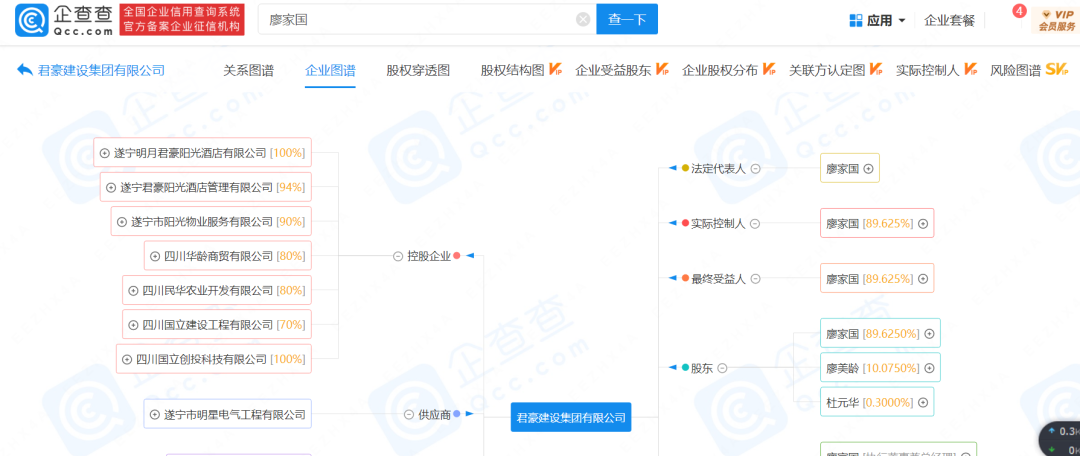The image size is (1080, 456).
Task: Select the 企业图谱 tab
Action: click(x=330, y=70)
